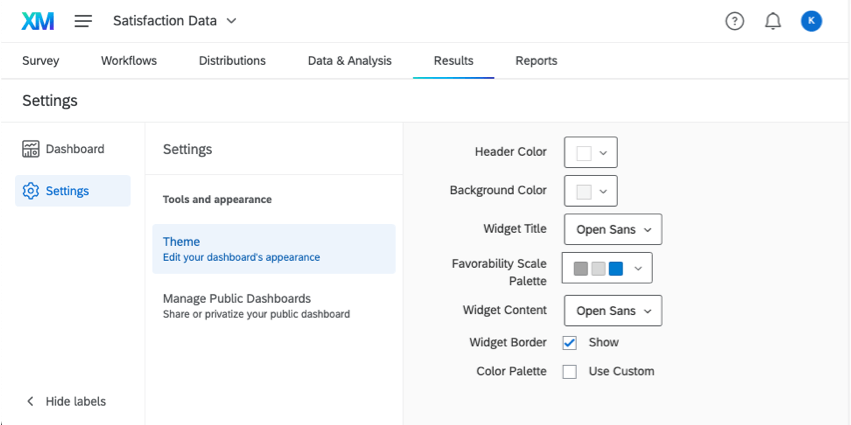
Task: Click the XM logo icon
Action: click(x=38, y=21)
